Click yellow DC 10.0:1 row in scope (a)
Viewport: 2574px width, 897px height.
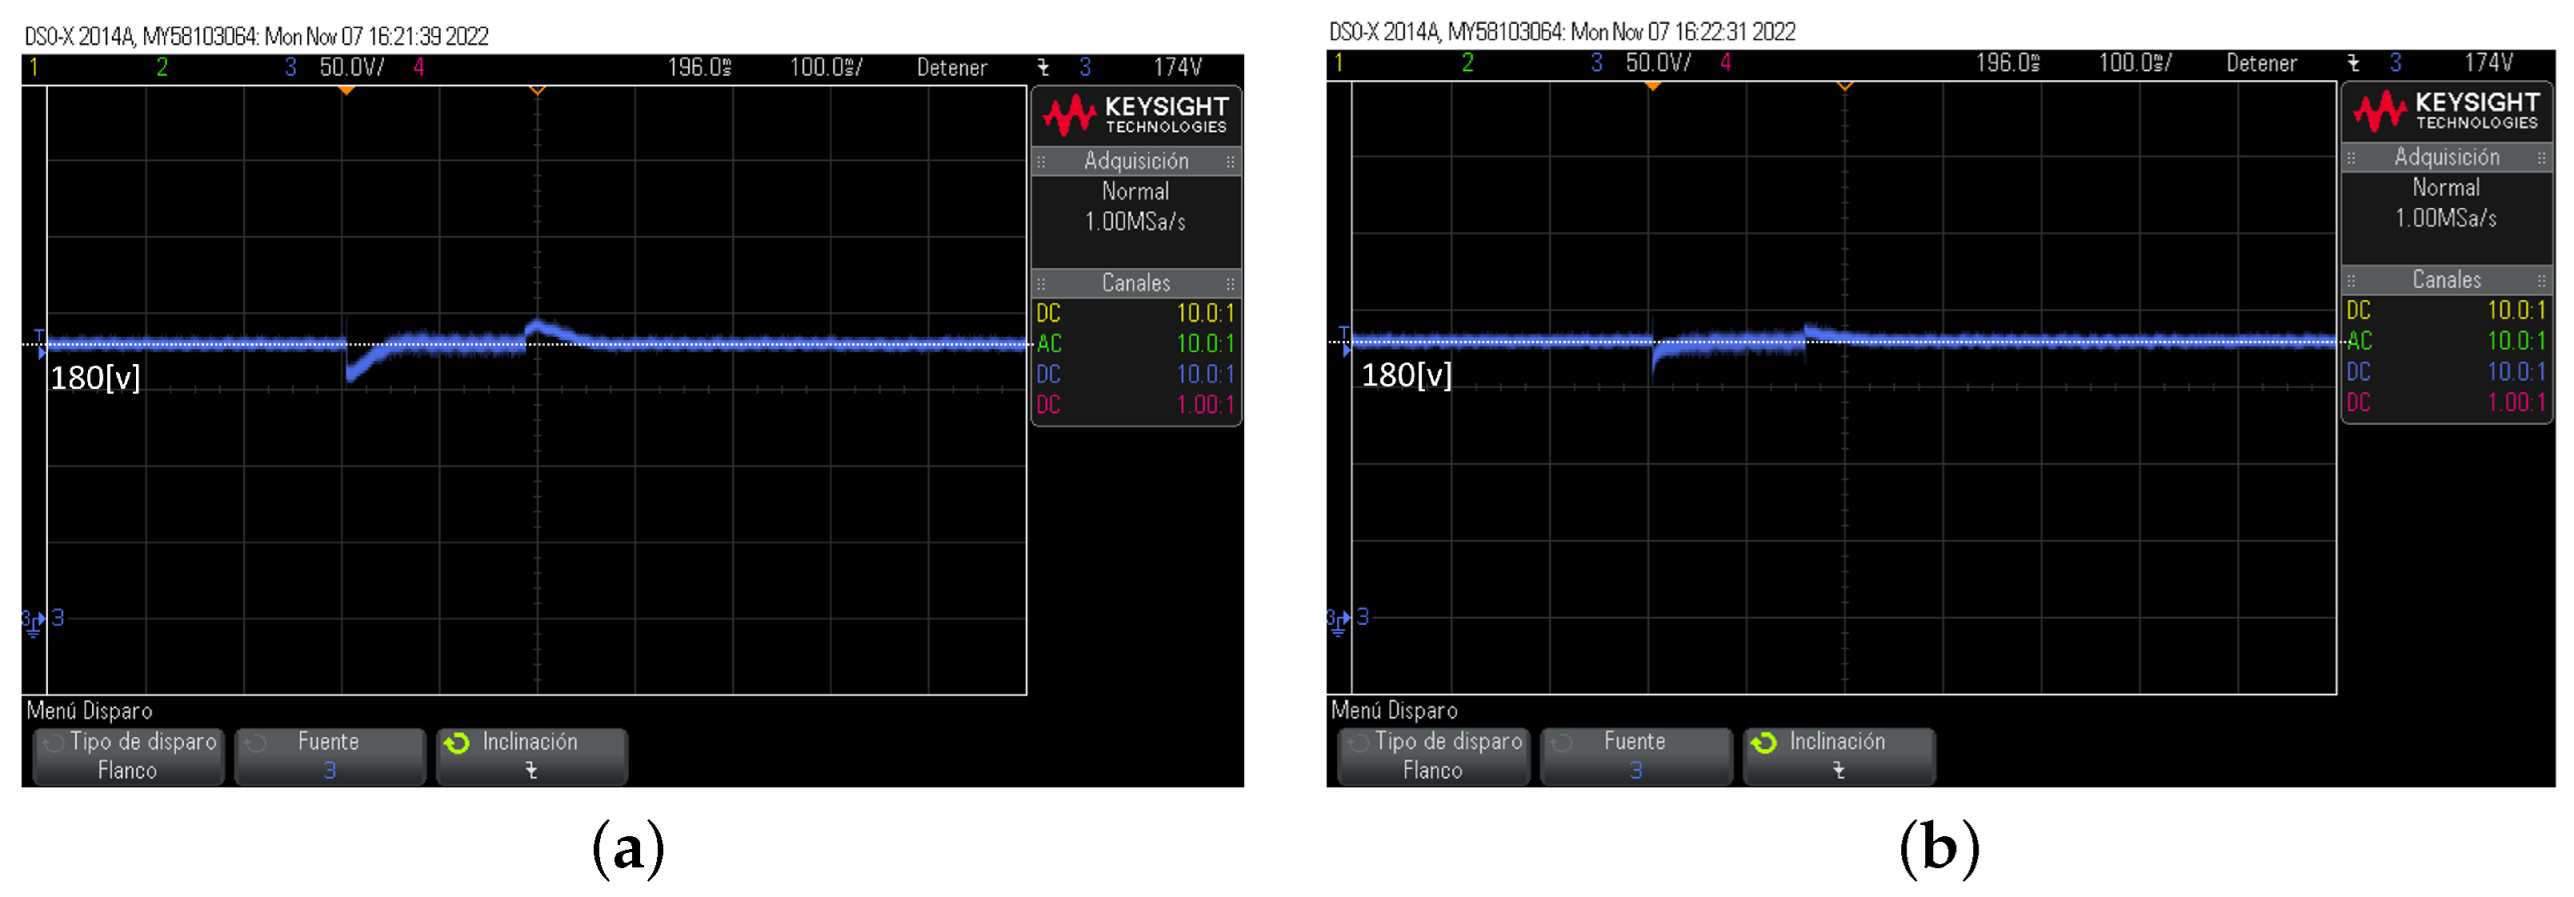pos(1136,314)
